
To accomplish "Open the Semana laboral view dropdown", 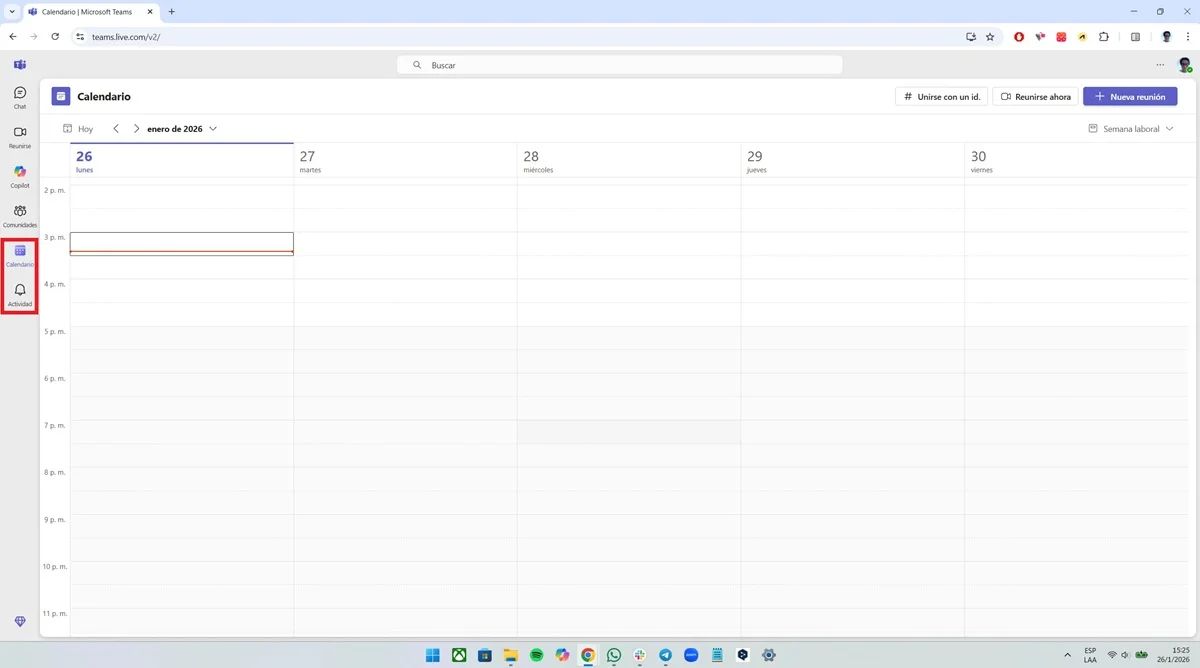I will (x=1131, y=129).
